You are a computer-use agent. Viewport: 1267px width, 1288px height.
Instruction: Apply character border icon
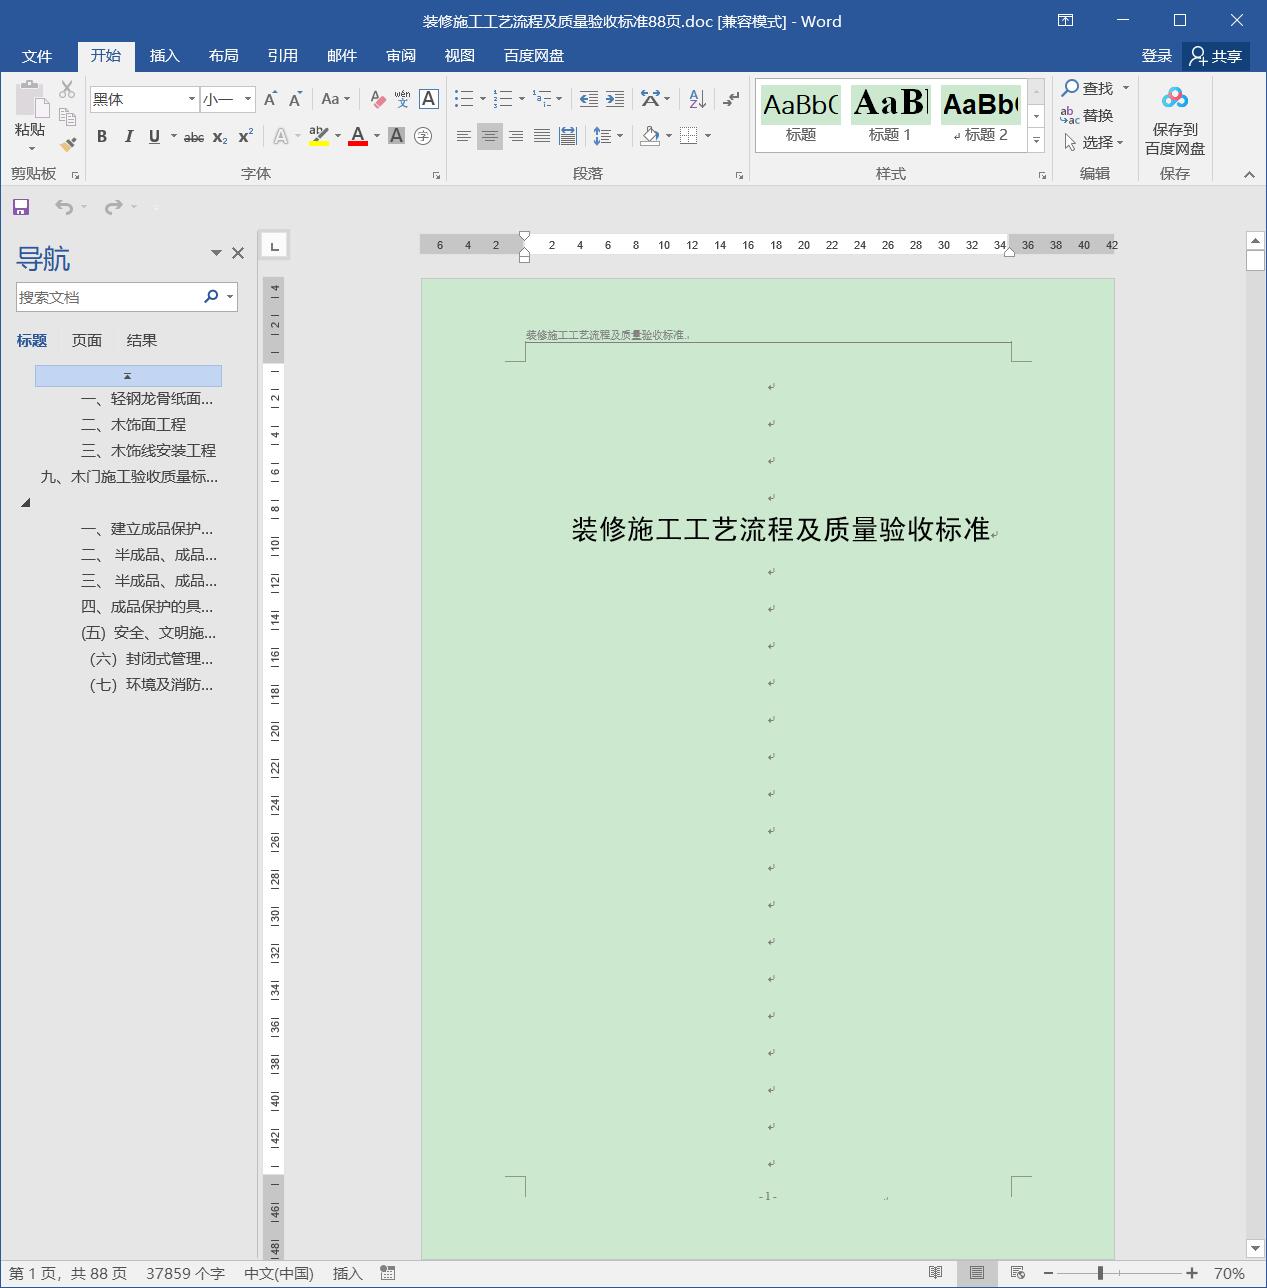(x=428, y=99)
